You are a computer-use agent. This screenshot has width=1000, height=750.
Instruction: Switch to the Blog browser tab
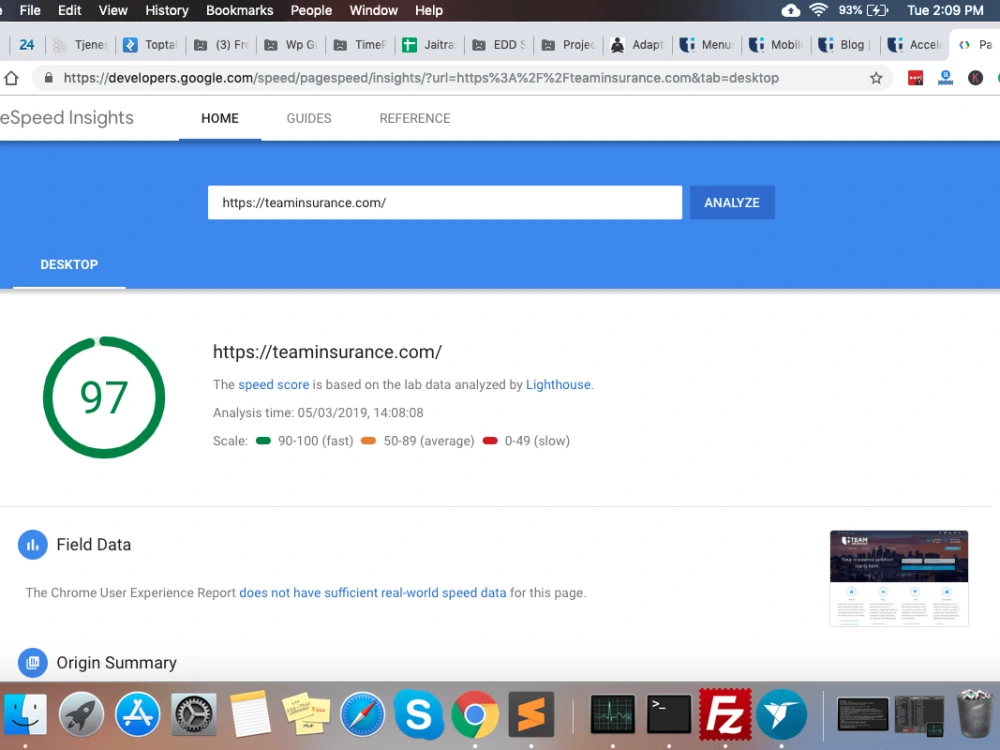tap(845, 45)
